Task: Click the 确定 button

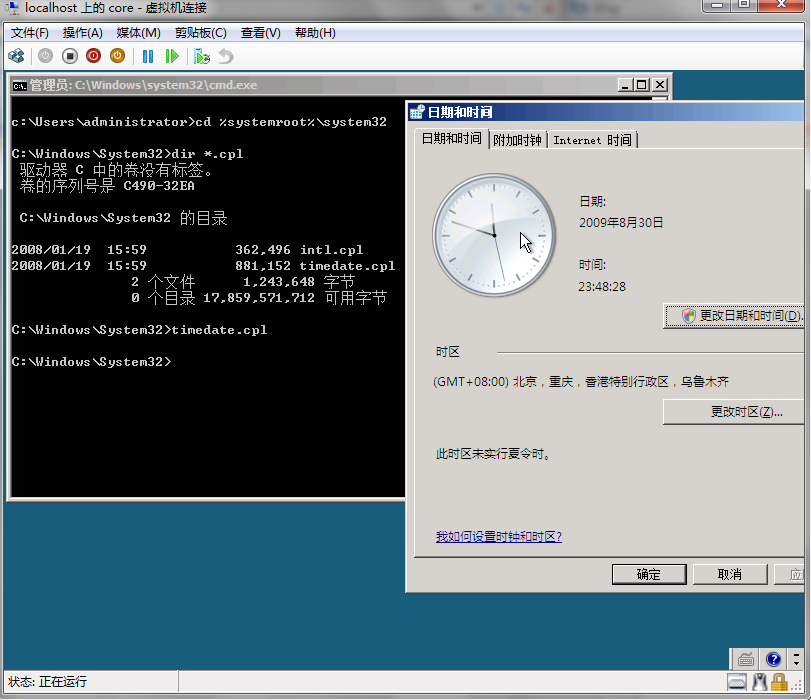Action: (649, 574)
